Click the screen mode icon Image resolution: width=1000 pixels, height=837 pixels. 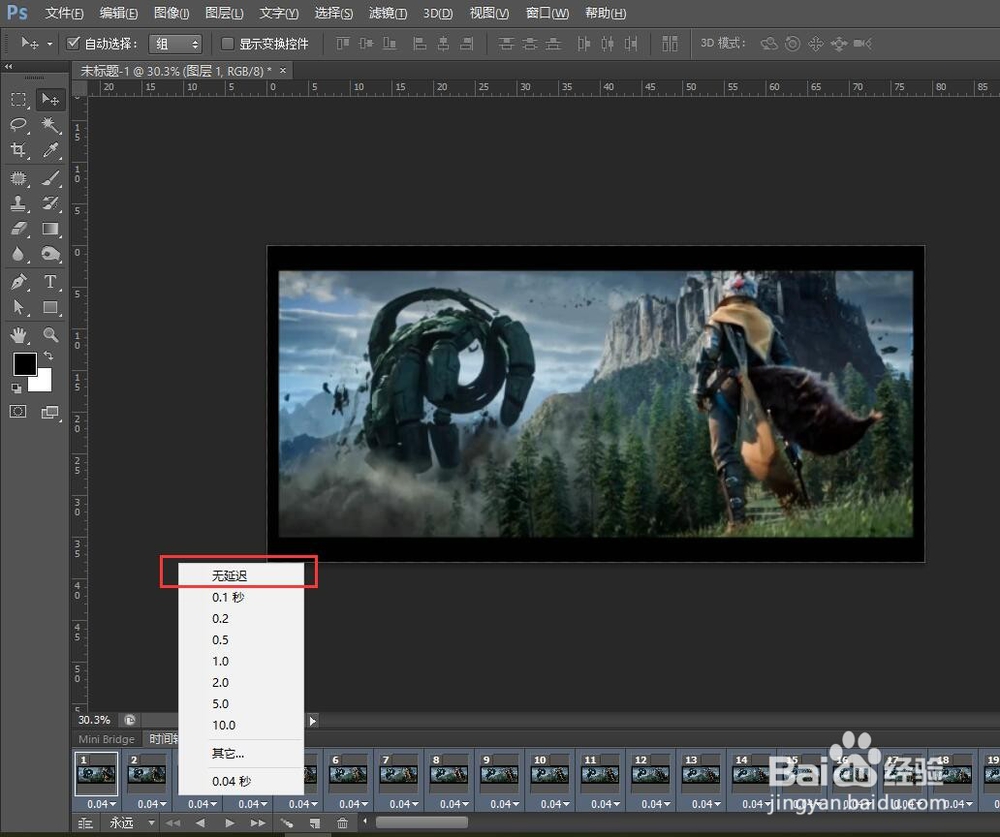point(50,412)
